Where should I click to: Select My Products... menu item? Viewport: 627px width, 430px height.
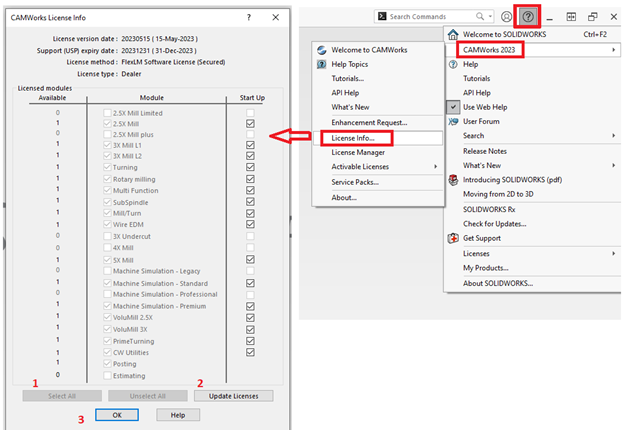click(x=532, y=268)
